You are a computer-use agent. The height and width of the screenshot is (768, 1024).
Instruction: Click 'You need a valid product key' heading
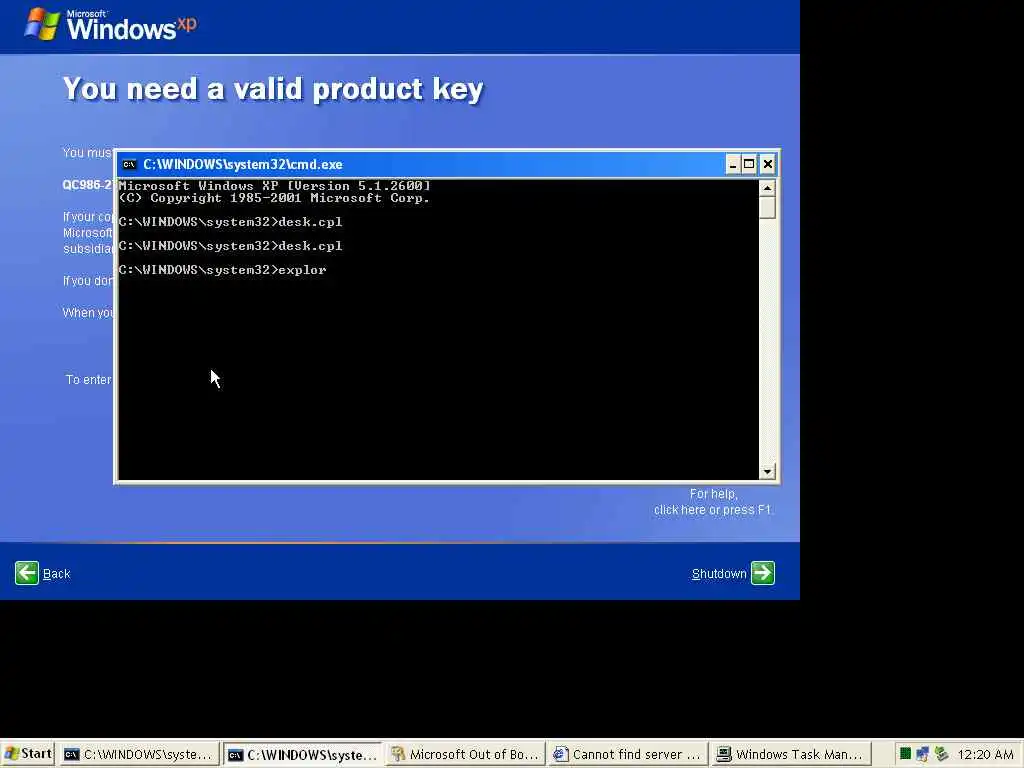tap(273, 89)
